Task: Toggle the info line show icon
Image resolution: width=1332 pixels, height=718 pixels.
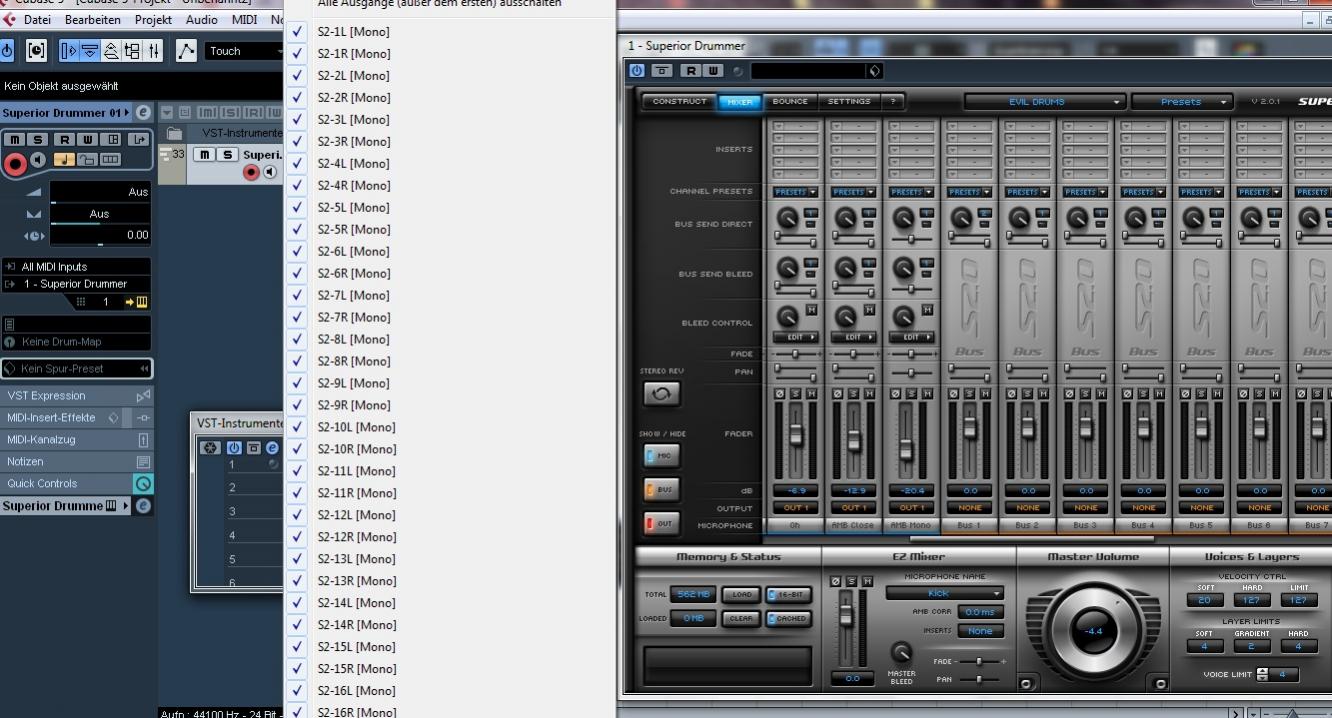Action: tap(90, 51)
